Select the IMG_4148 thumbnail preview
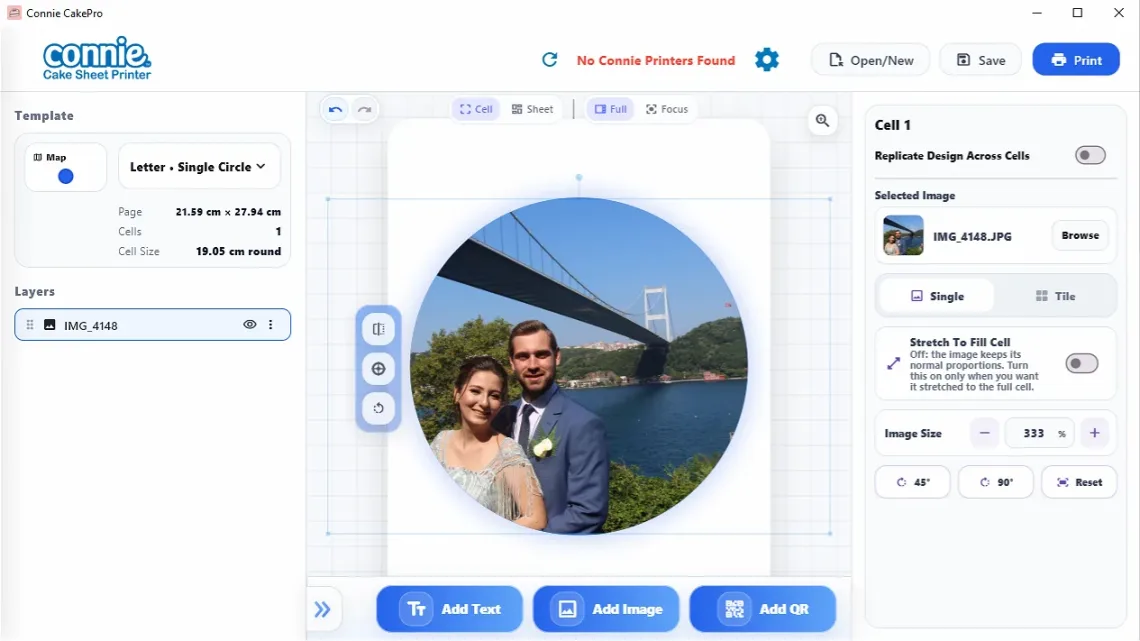 [903, 235]
